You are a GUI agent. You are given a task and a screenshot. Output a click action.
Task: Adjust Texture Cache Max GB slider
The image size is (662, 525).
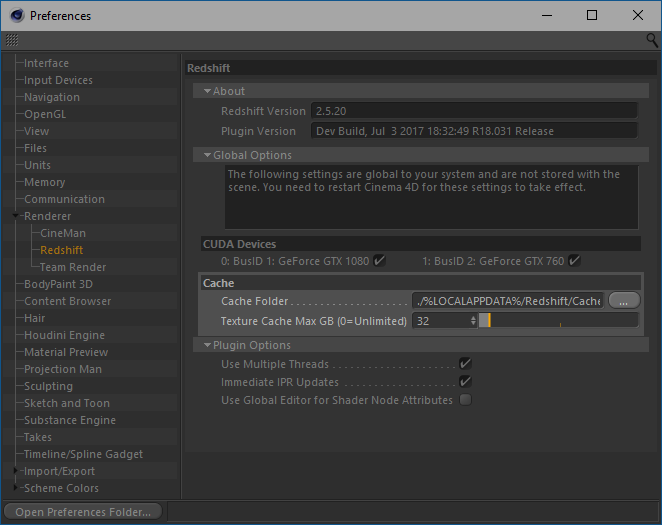tap(558, 321)
